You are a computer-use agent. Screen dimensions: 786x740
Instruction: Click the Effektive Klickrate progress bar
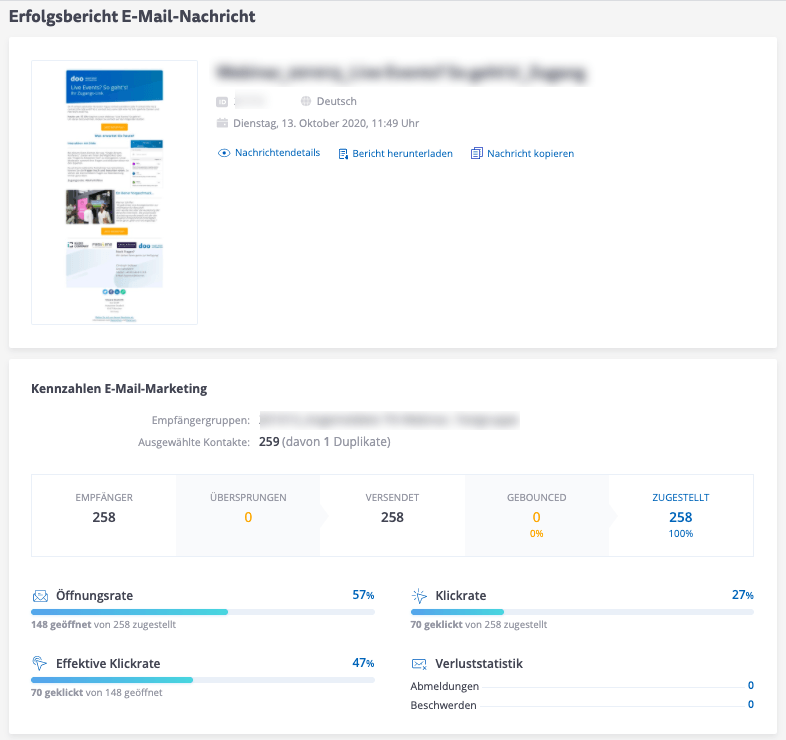tap(203, 679)
